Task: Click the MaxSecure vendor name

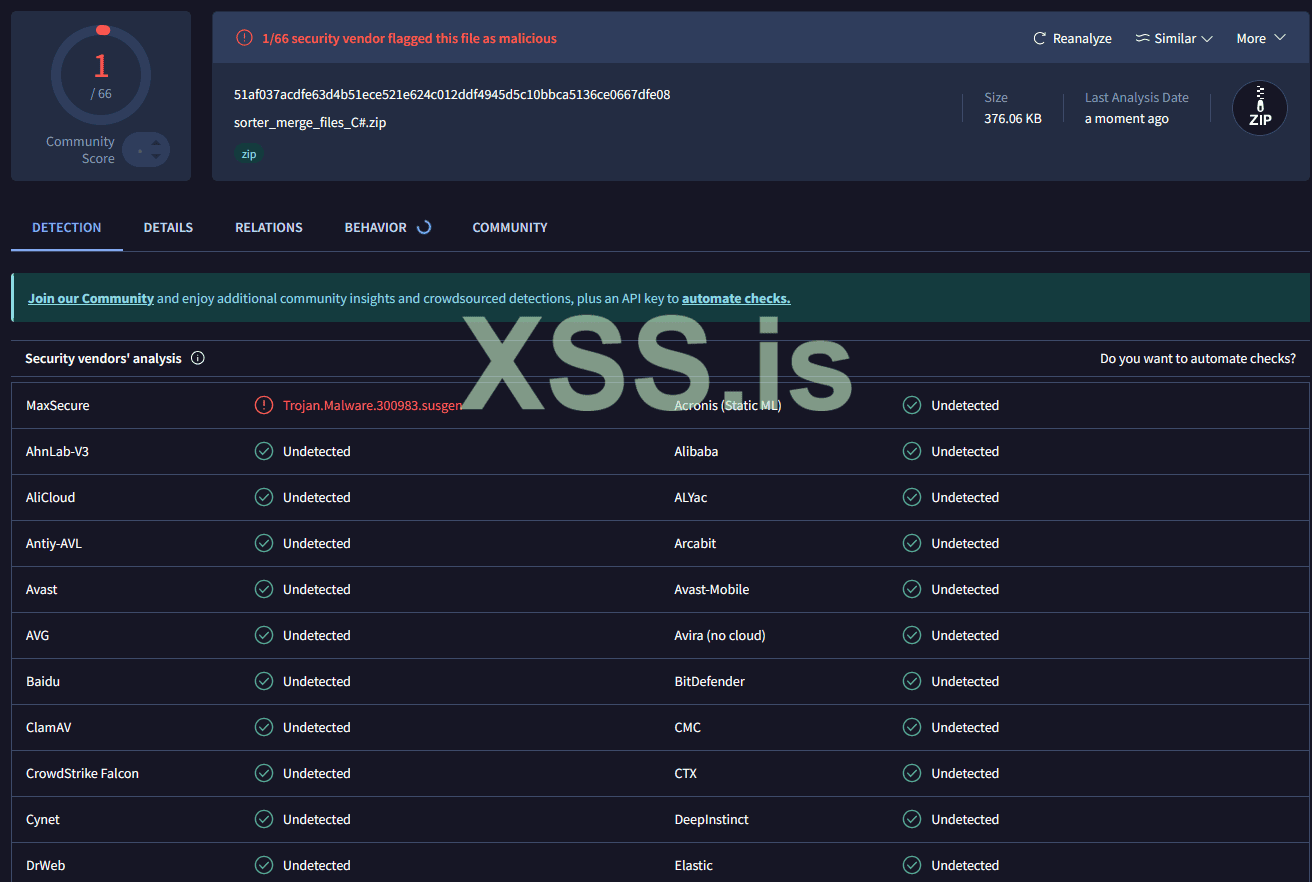Action: pyautogui.click(x=58, y=405)
